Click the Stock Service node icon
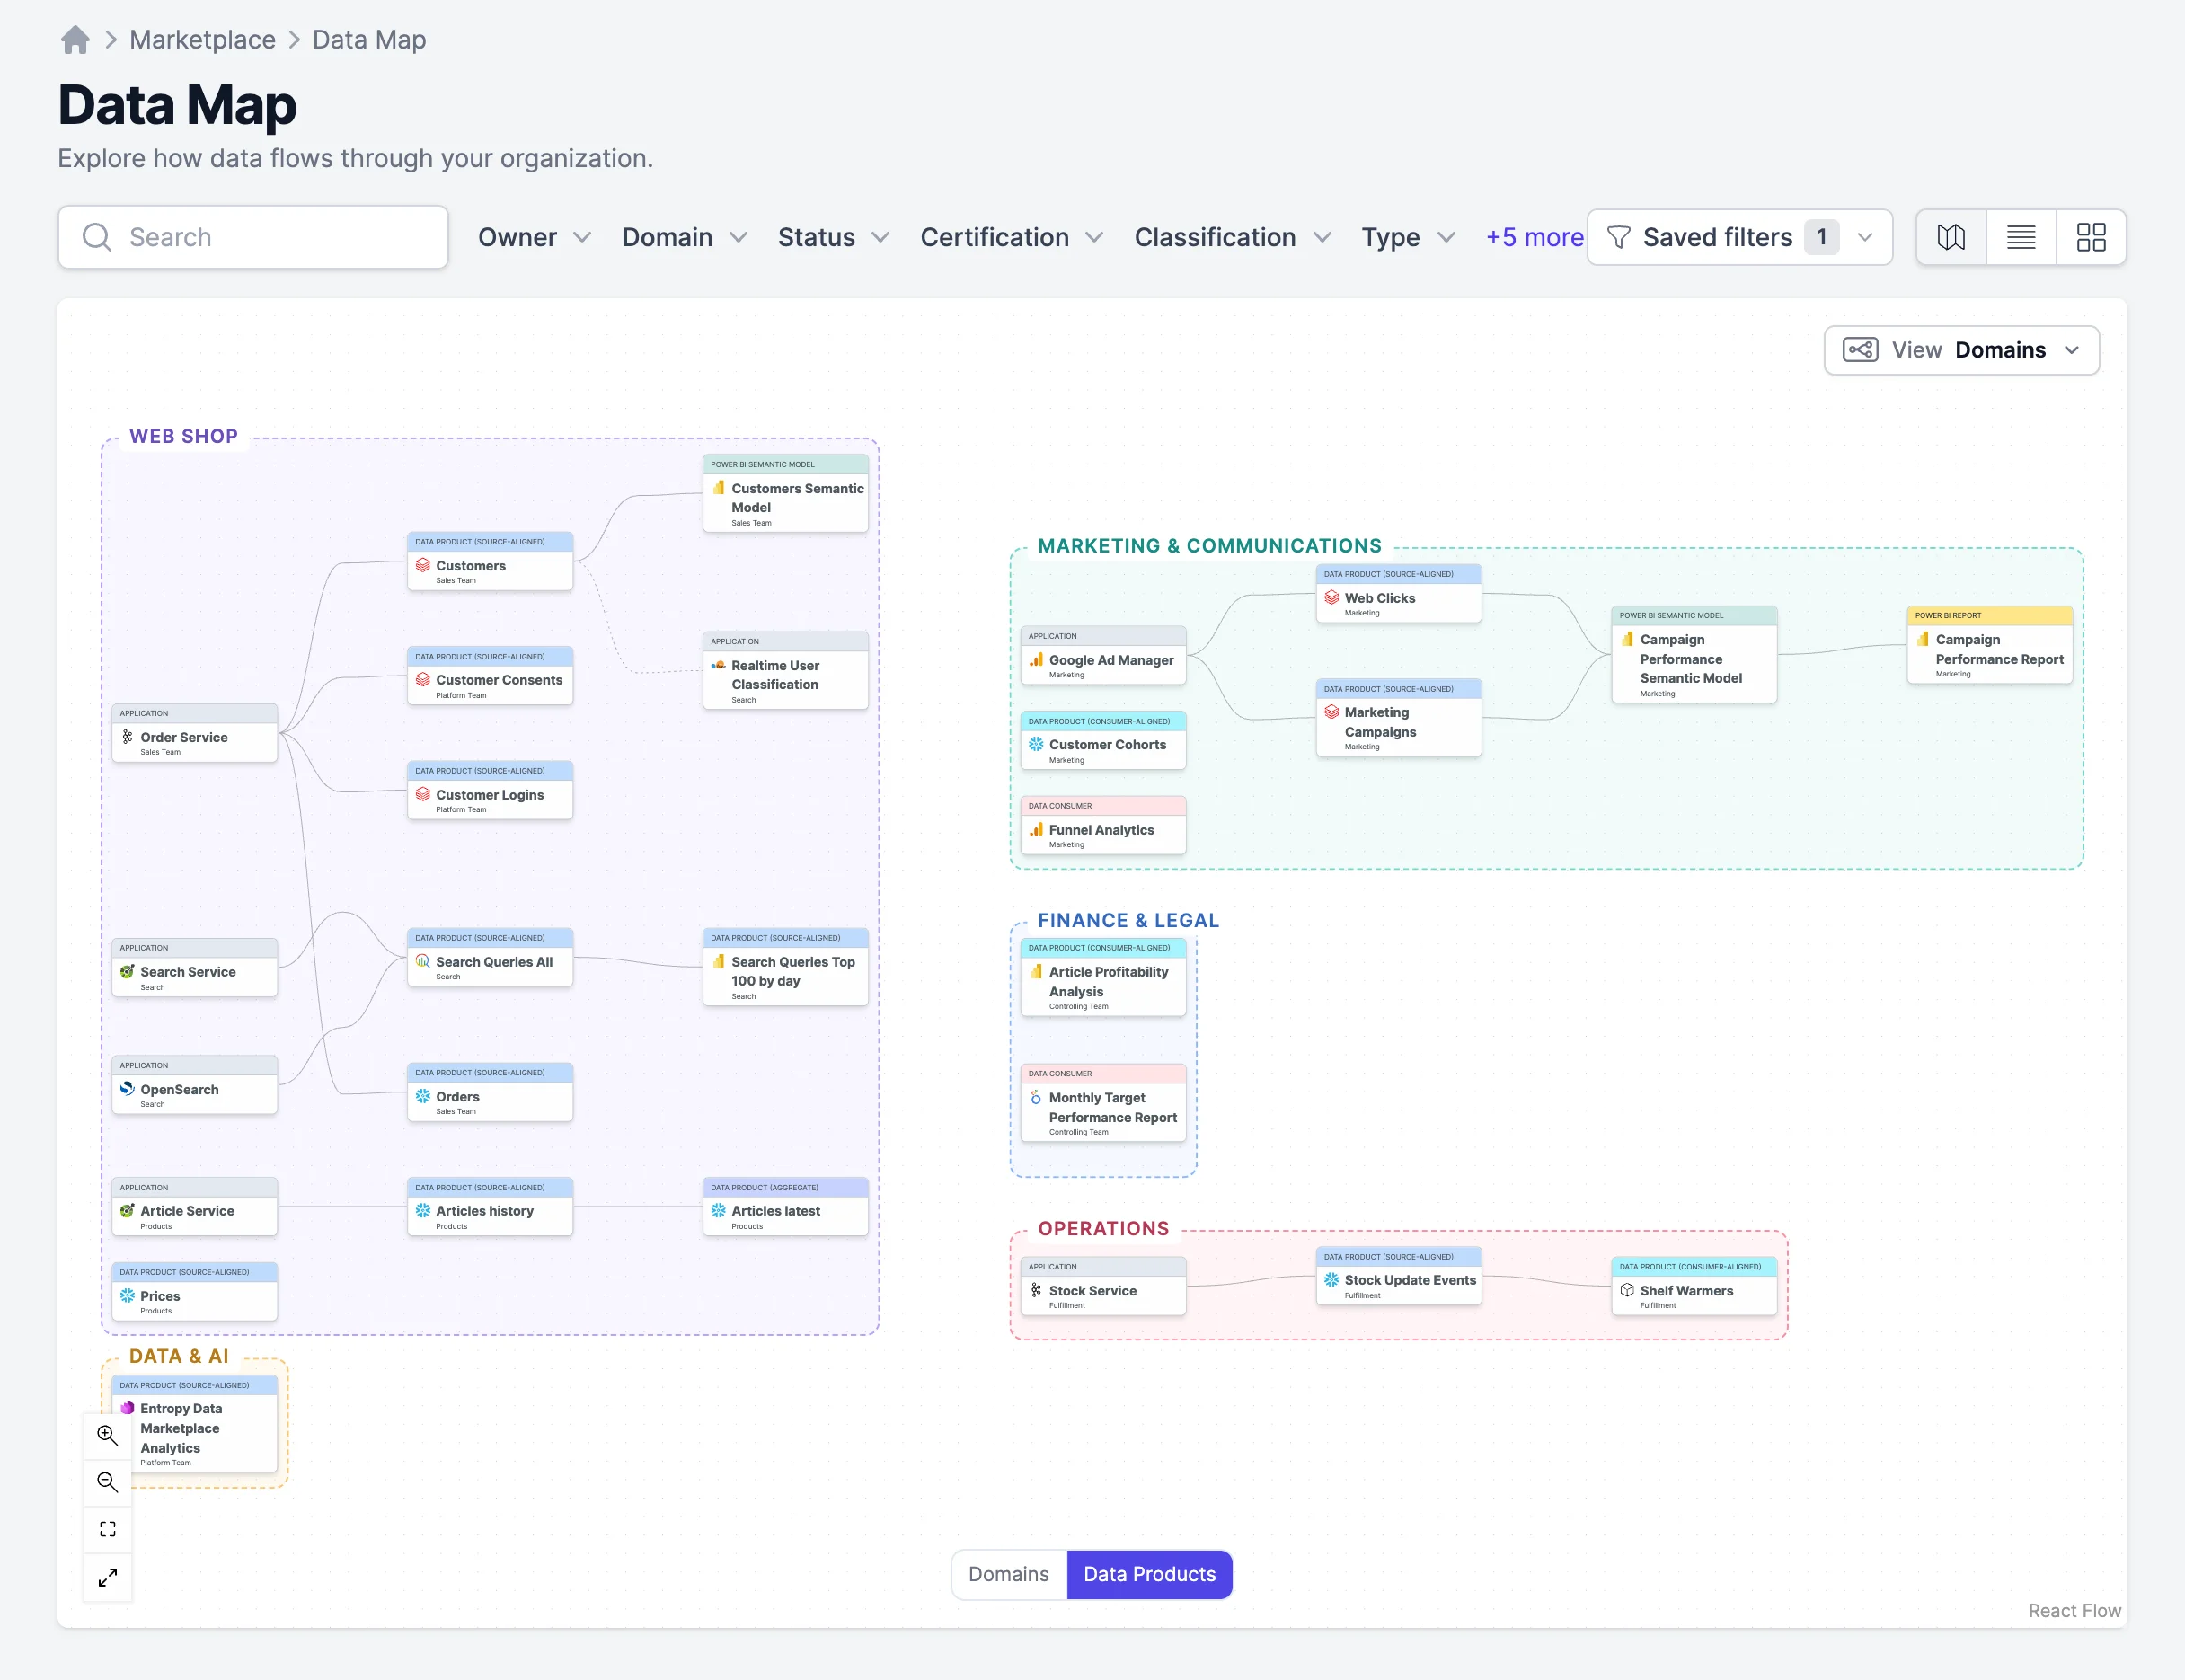This screenshot has width=2185, height=1680. 1036,1290
